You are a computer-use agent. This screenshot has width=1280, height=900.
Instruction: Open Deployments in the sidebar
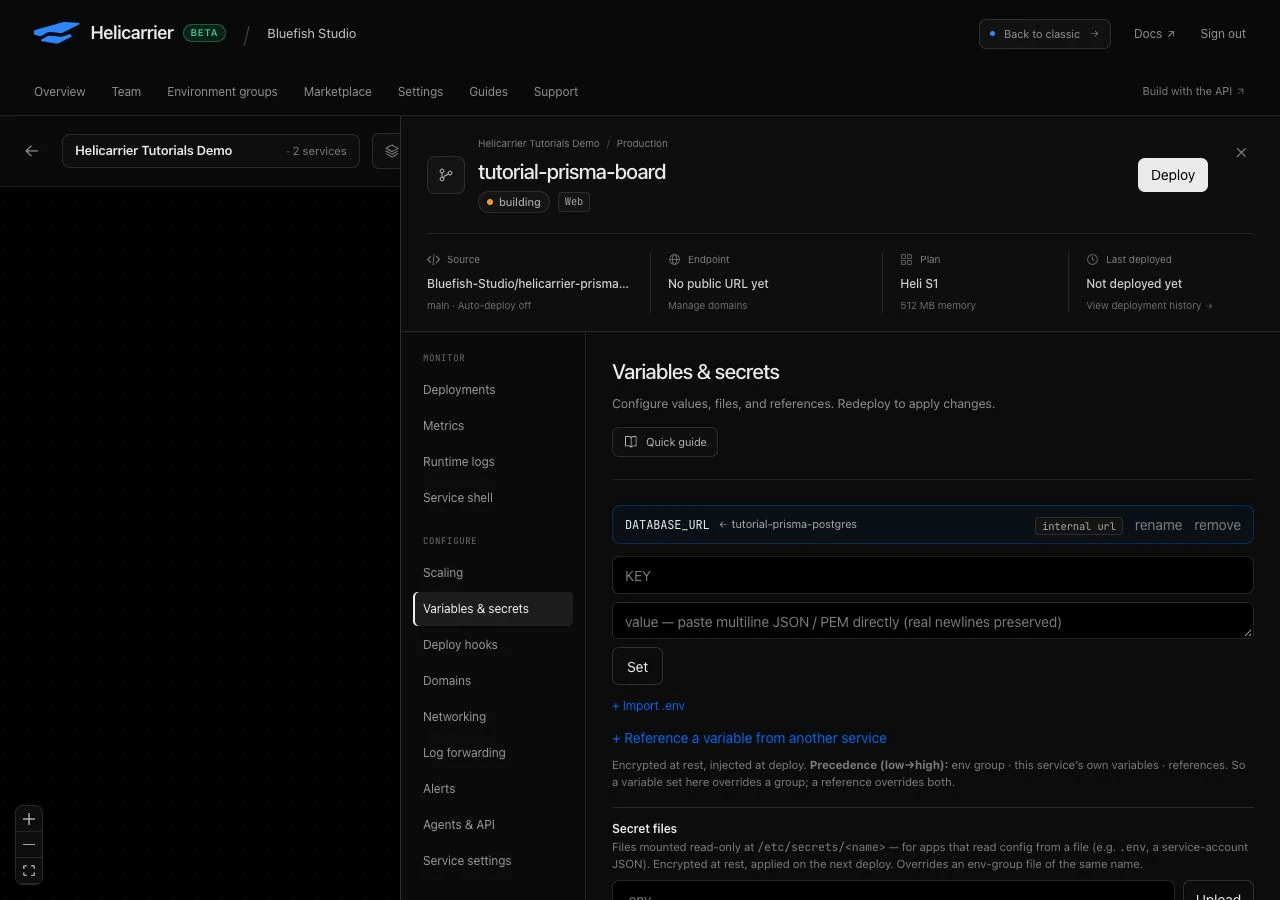click(x=459, y=390)
